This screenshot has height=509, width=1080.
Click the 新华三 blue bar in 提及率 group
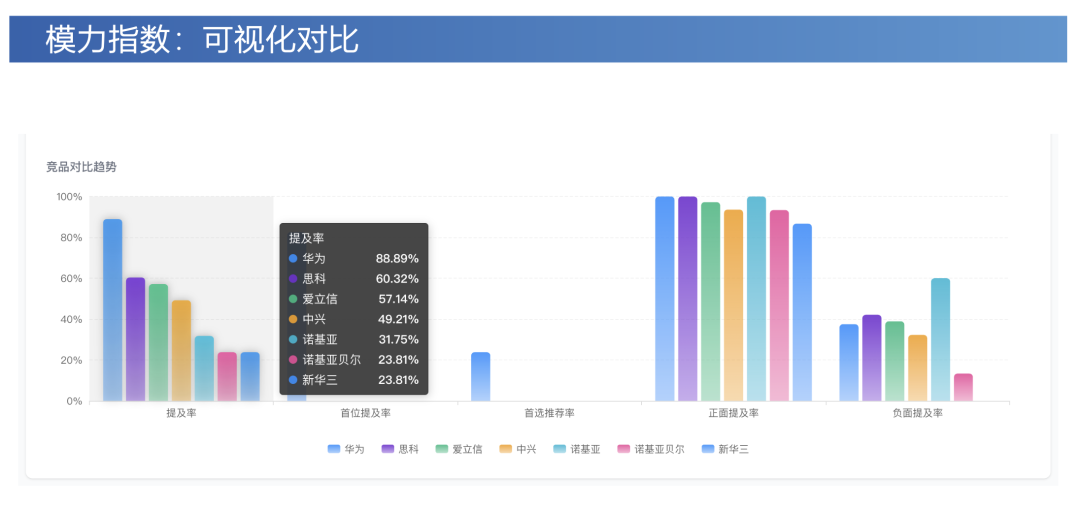pos(250,377)
